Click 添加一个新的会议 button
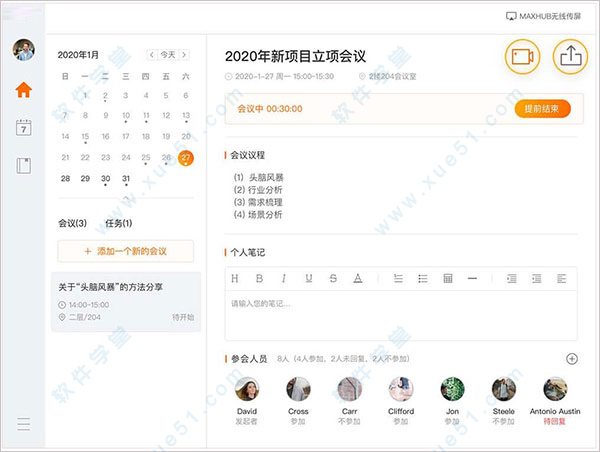Viewport: 600px width, 452px height. coord(126,251)
